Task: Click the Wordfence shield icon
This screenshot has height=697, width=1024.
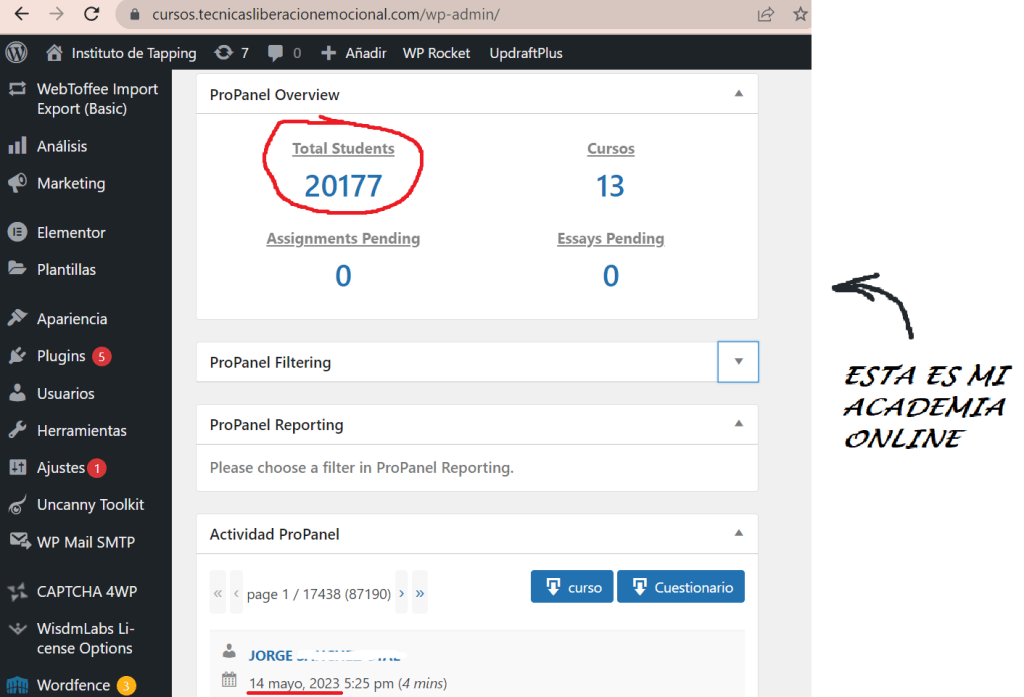Action: coord(18,685)
